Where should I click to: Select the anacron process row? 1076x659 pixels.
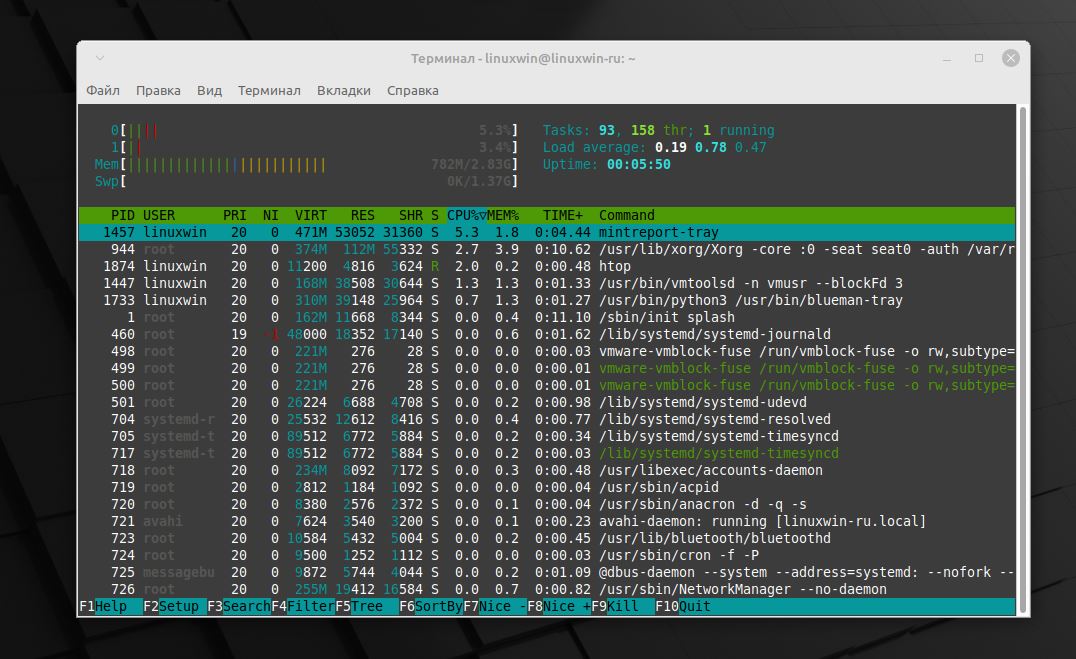(x=547, y=505)
